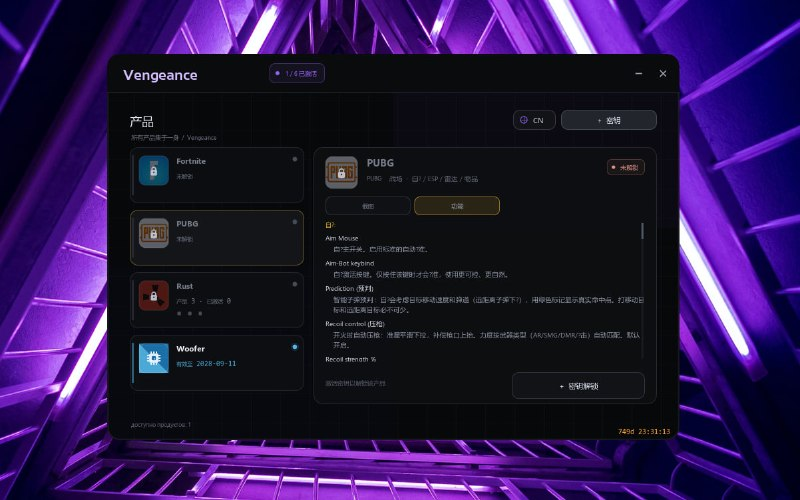Open the Fortnite product card
The width and height of the screenshot is (800, 500).
point(217,175)
